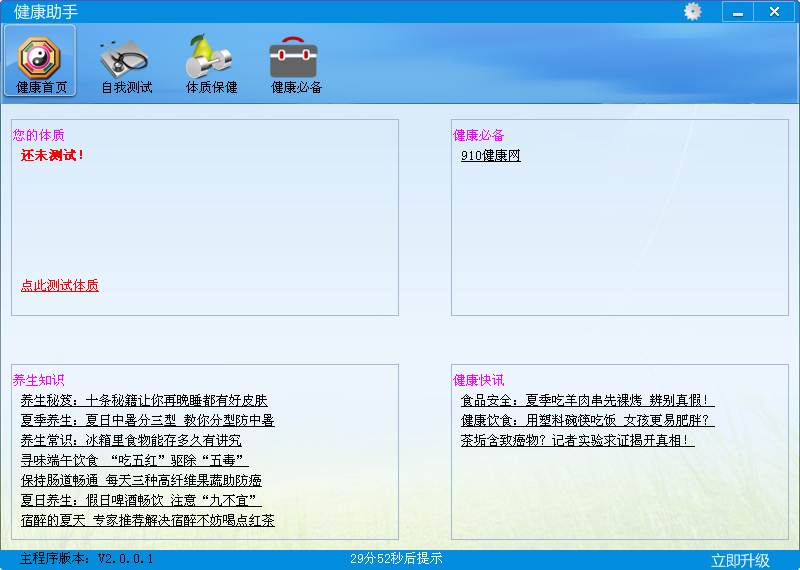Open the 健康首页 bagua icon tab
This screenshot has width=800, height=570.
[x=40, y=60]
